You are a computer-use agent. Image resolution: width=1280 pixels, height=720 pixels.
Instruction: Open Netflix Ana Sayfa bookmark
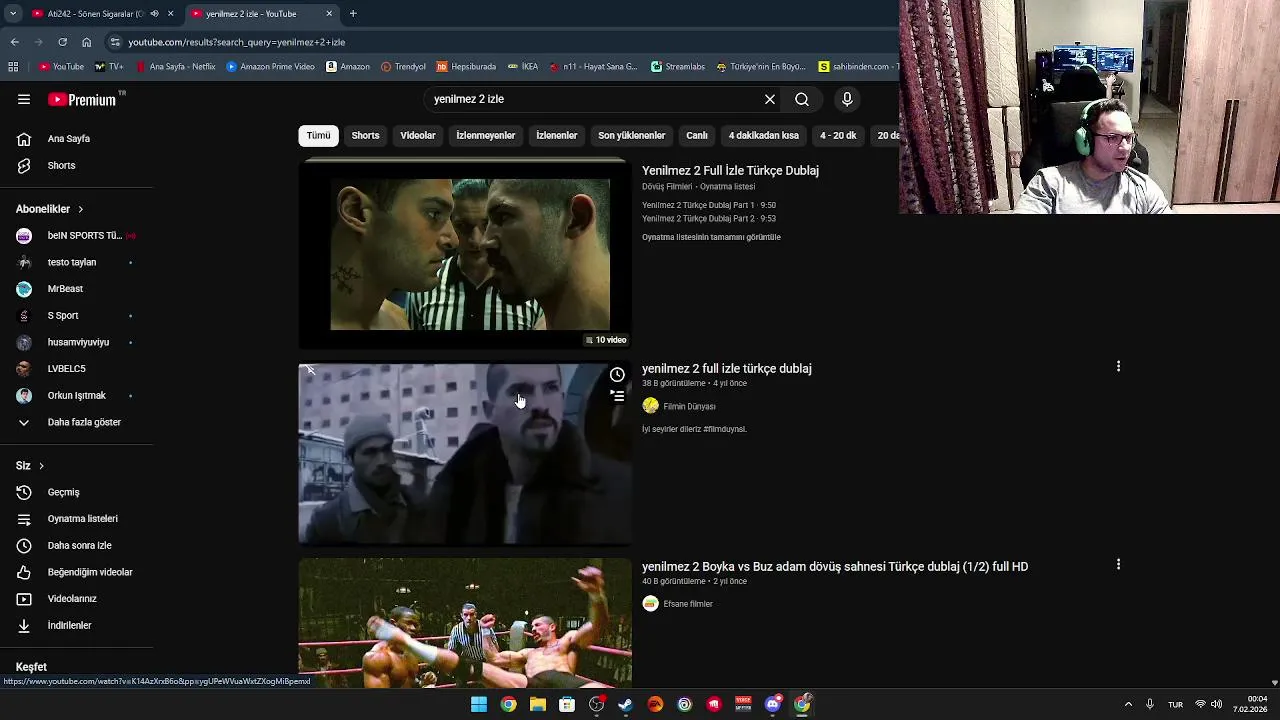(x=175, y=67)
